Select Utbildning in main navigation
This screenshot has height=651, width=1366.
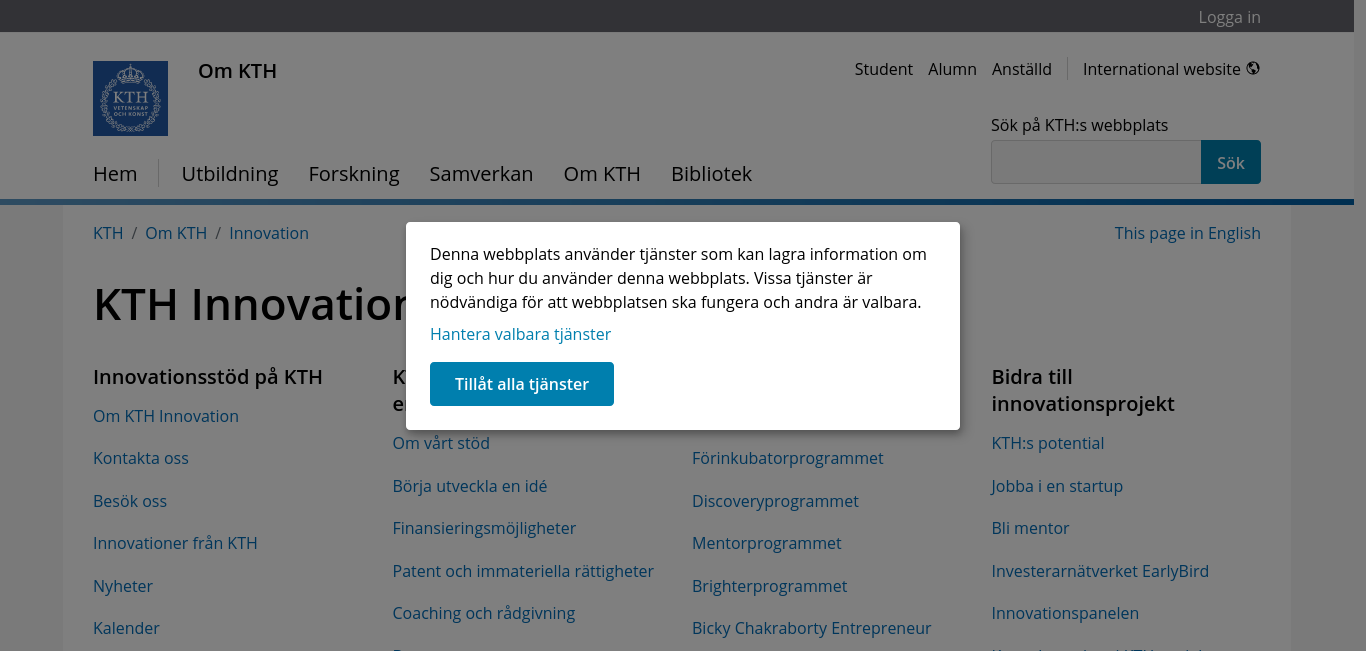click(230, 174)
